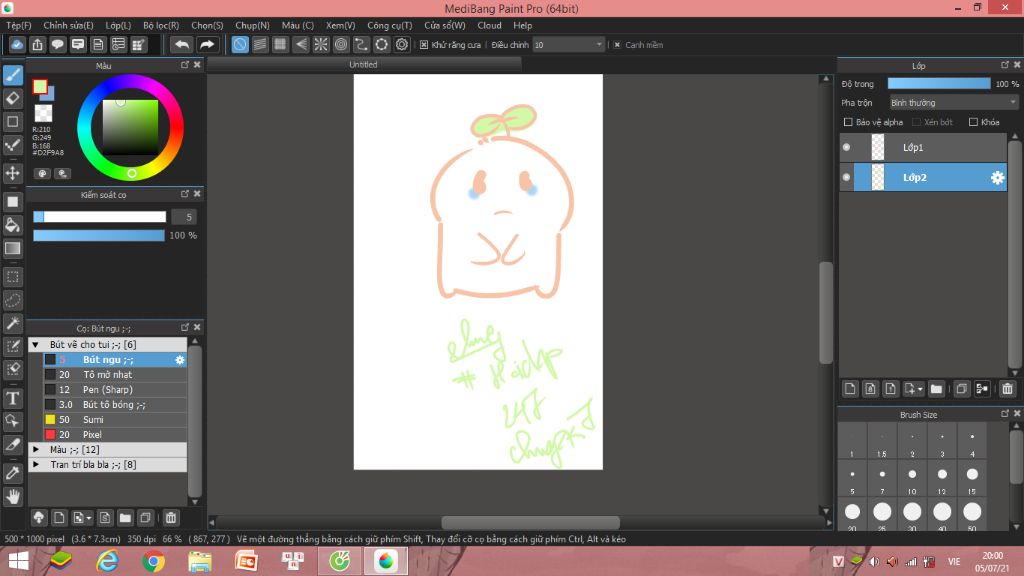
Task: Select the transparent color swatch
Action: pyautogui.click(x=43, y=114)
